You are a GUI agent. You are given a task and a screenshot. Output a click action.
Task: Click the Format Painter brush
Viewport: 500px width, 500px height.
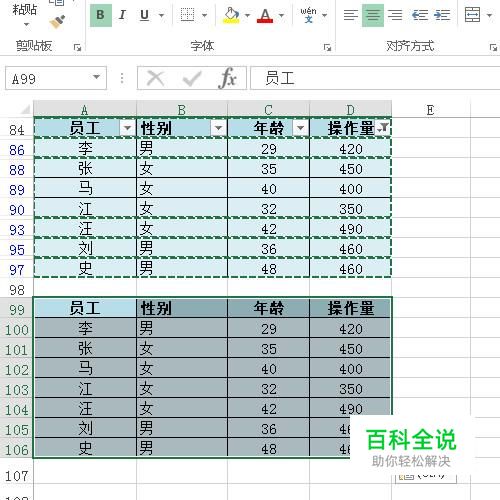[57, 21]
